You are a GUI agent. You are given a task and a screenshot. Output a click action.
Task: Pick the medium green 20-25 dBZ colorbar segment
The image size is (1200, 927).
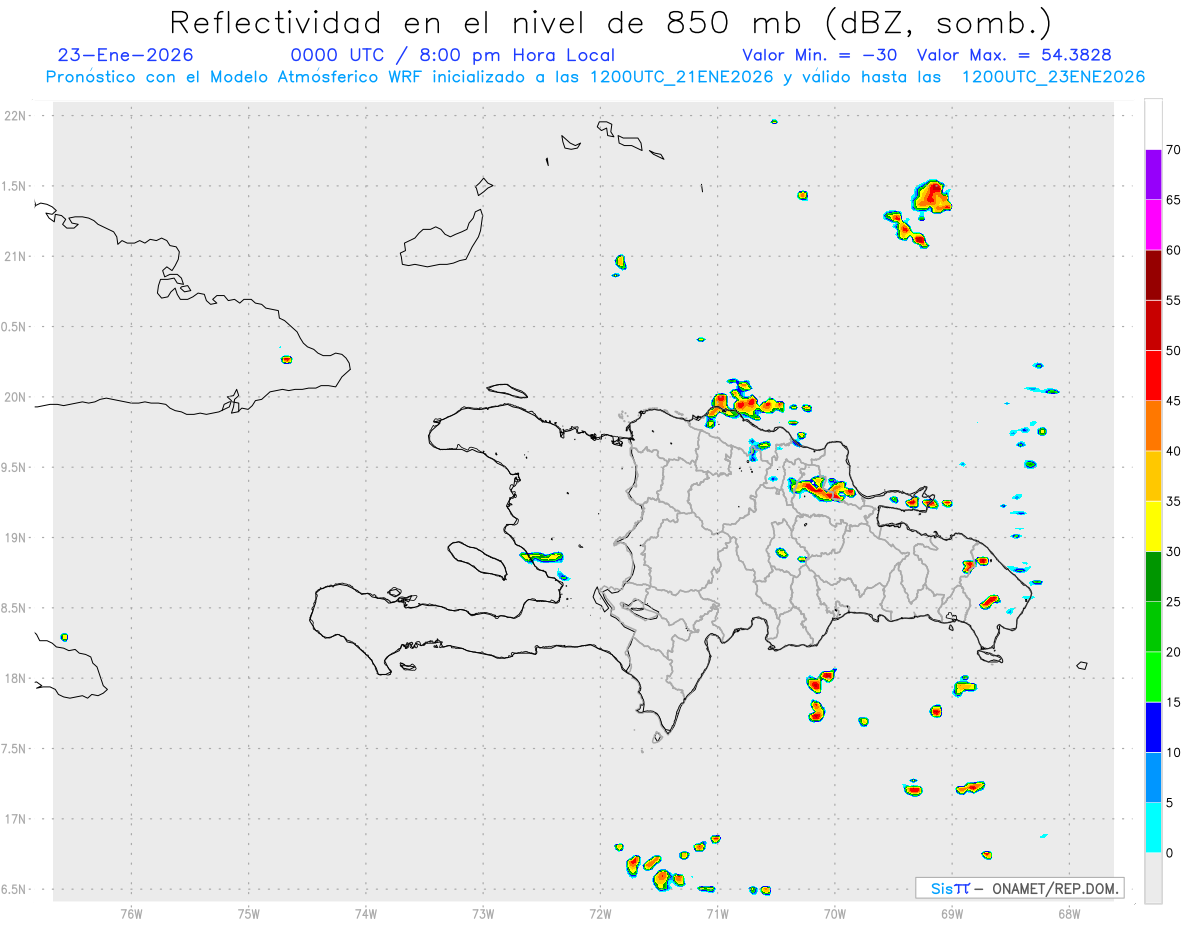pyautogui.click(x=1153, y=627)
